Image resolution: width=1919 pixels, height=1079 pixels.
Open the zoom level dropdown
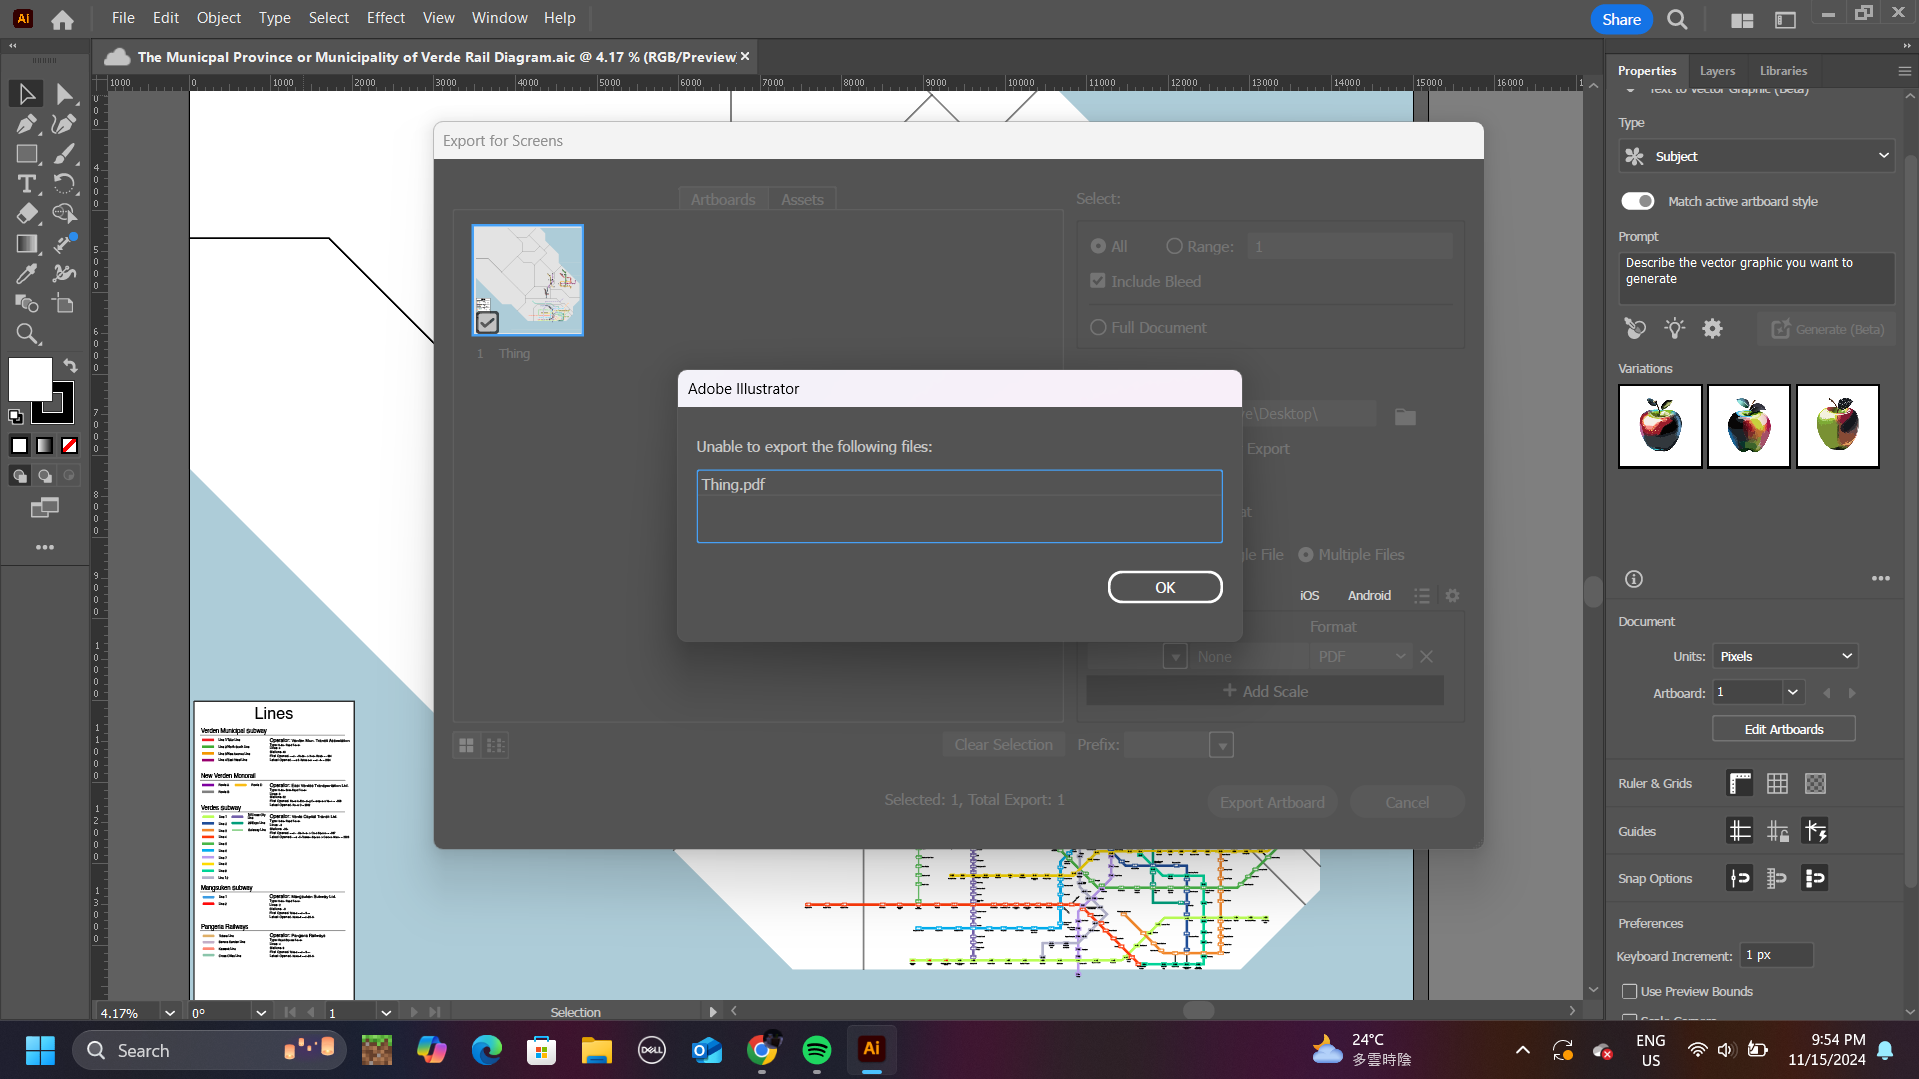[170, 1012]
